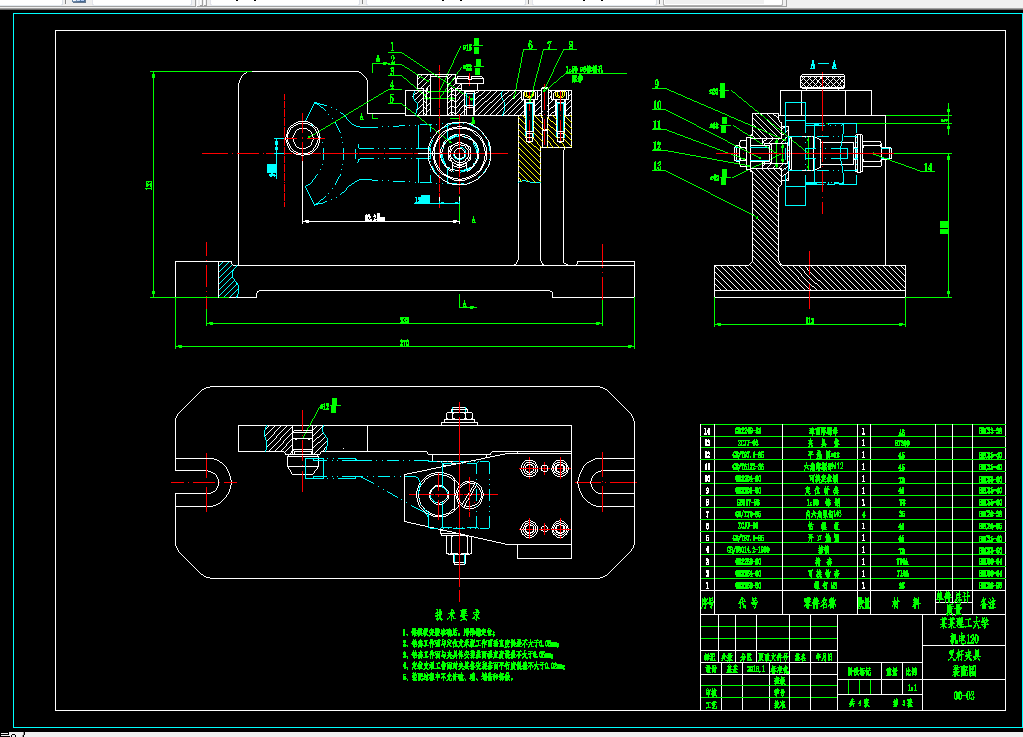Click the 备注 column header

point(988,604)
